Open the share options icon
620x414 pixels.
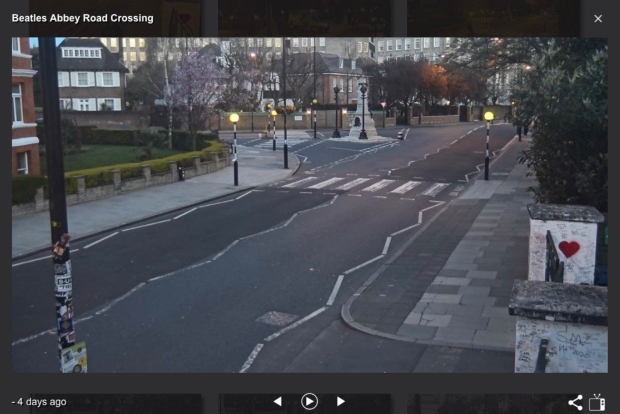pyautogui.click(x=575, y=403)
